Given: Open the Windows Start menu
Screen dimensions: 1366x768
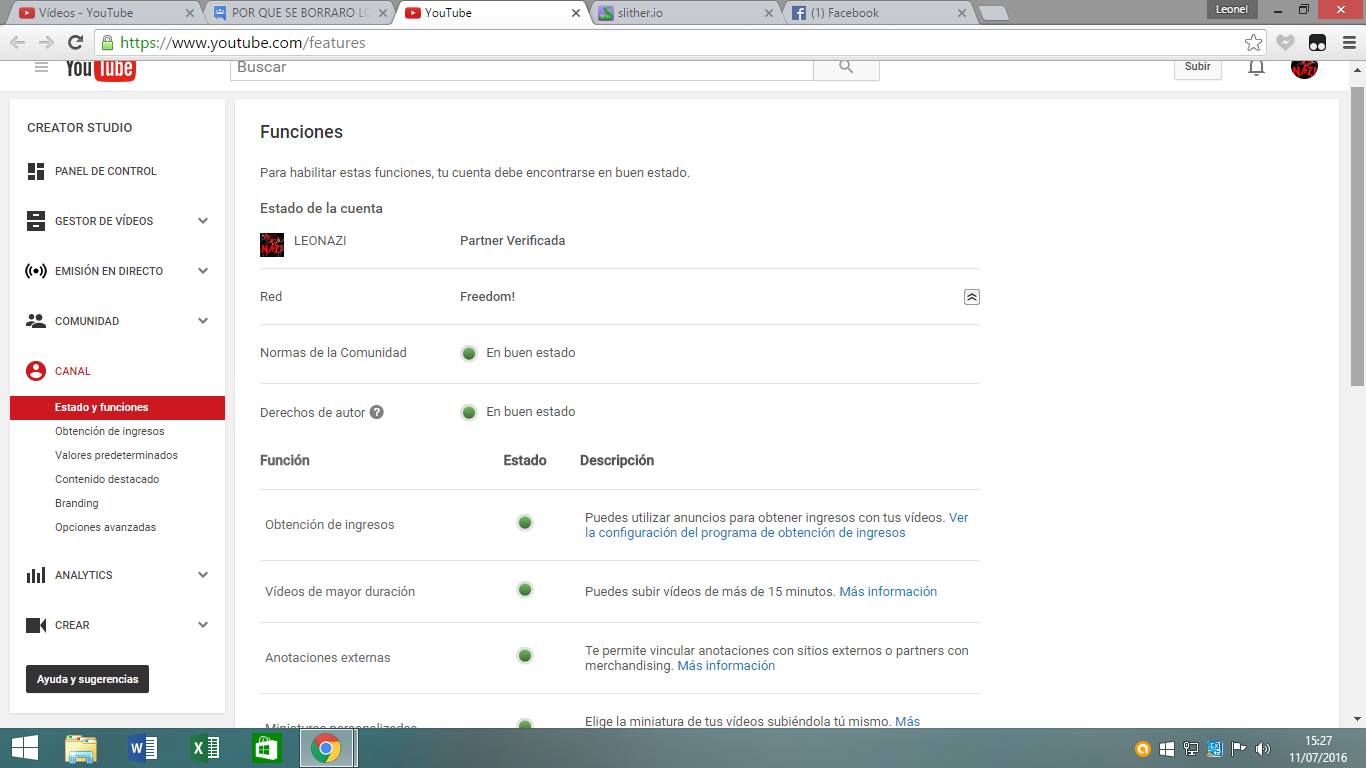Looking at the screenshot, I should click(x=24, y=748).
